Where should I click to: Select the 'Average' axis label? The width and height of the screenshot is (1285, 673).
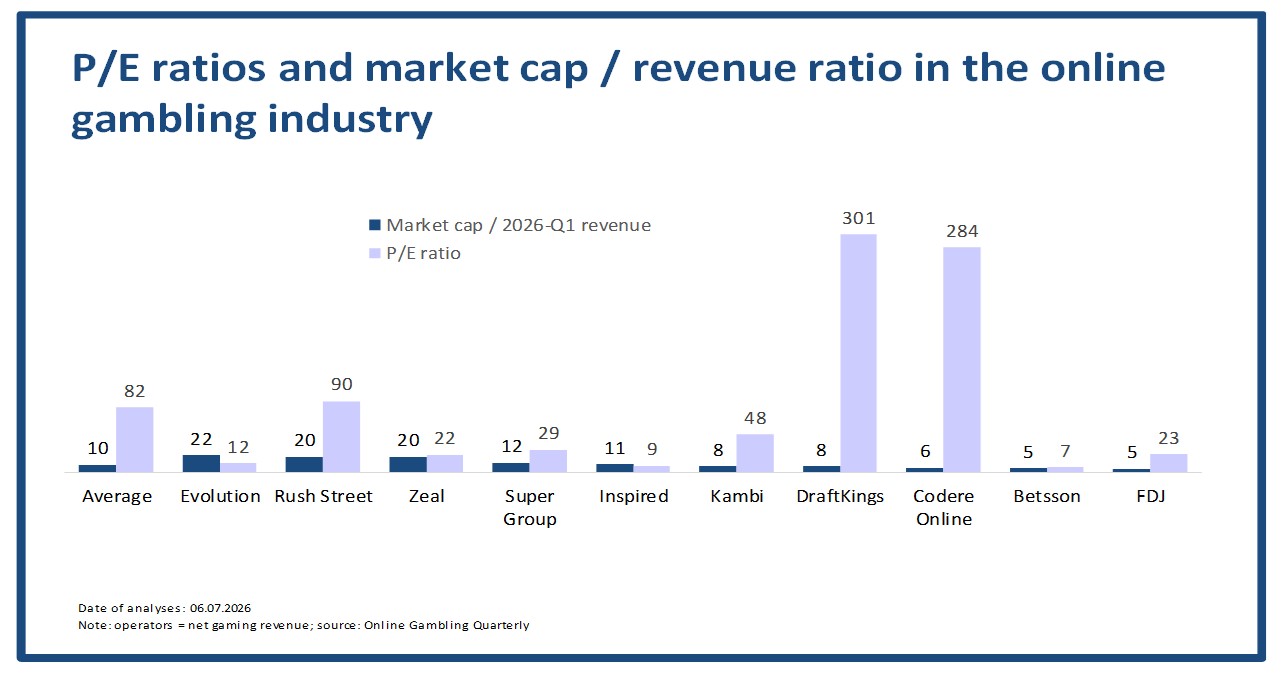pyautogui.click(x=117, y=496)
